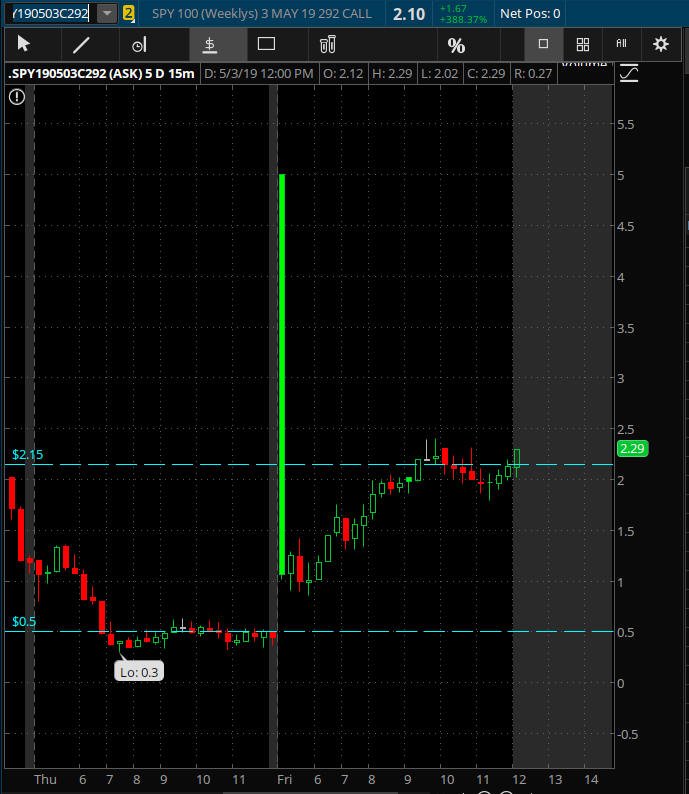689x794 pixels.
Task: Click the chart title .SPY190503C292 (ASK) 5 D 15m
Action: [102, 74]
